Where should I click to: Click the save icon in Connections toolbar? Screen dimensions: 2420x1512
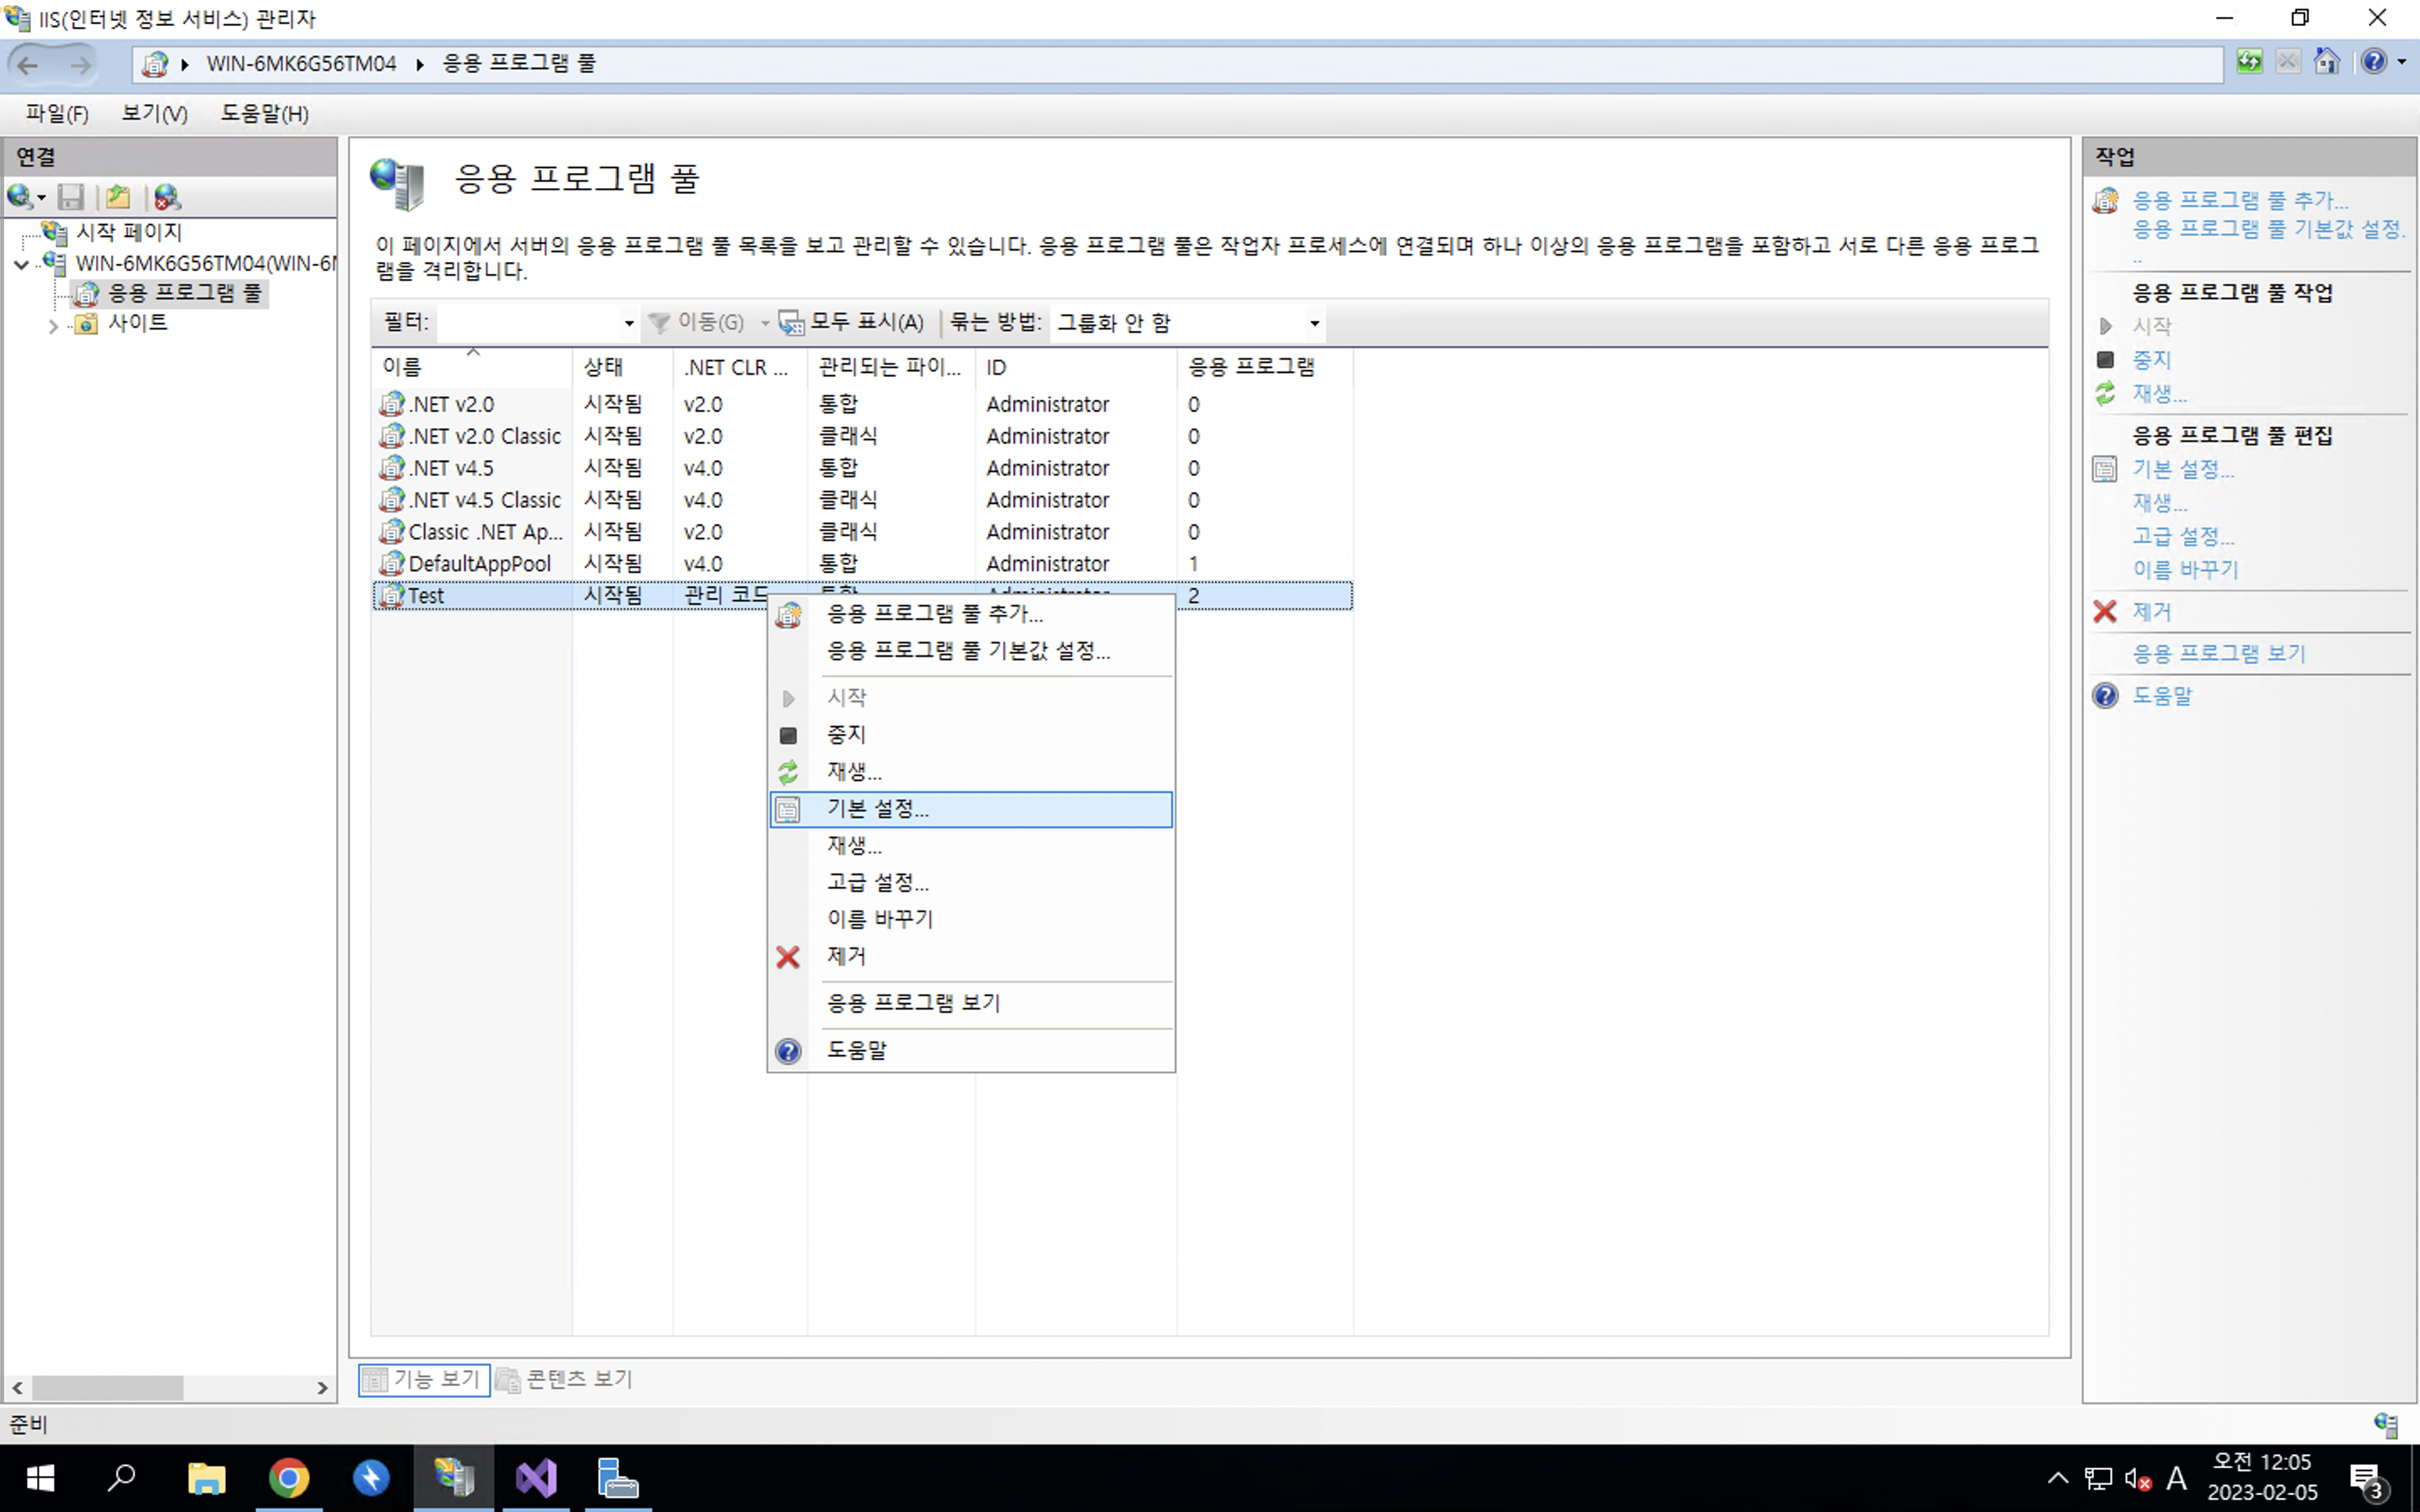click(x=71, y=197)
